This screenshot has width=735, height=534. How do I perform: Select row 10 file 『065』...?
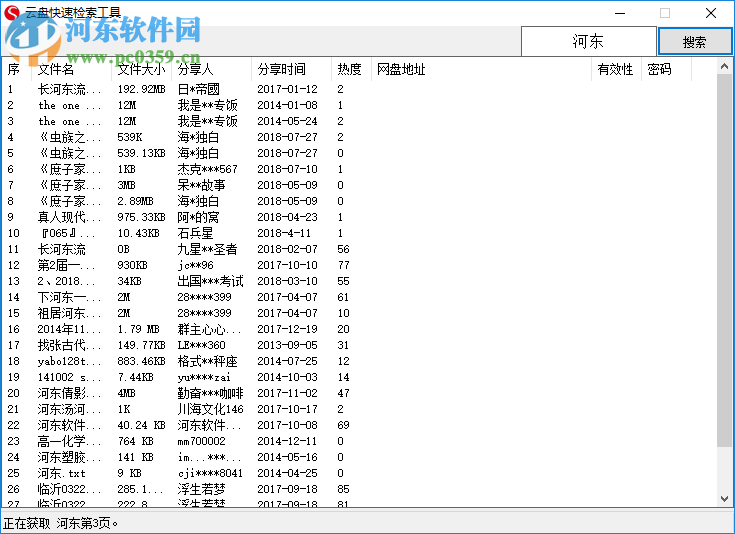[x=359, y=233]
